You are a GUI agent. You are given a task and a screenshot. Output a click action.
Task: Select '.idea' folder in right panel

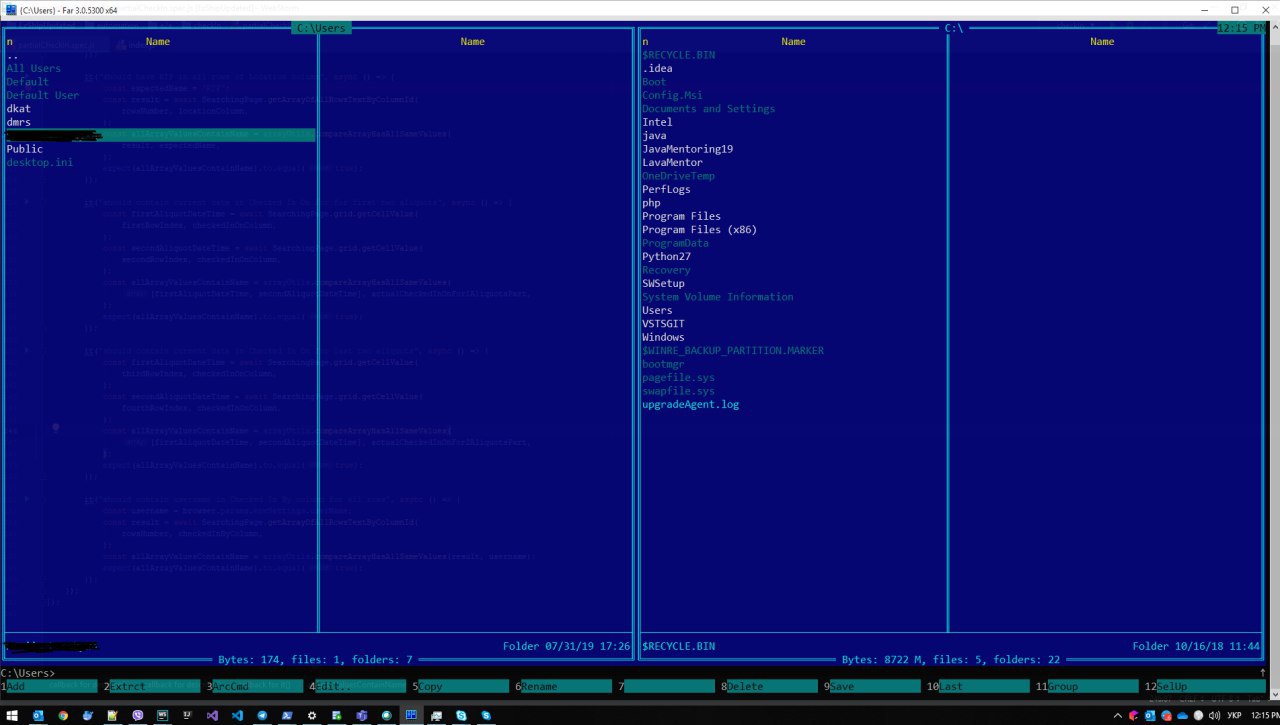(x=657, y=68)
